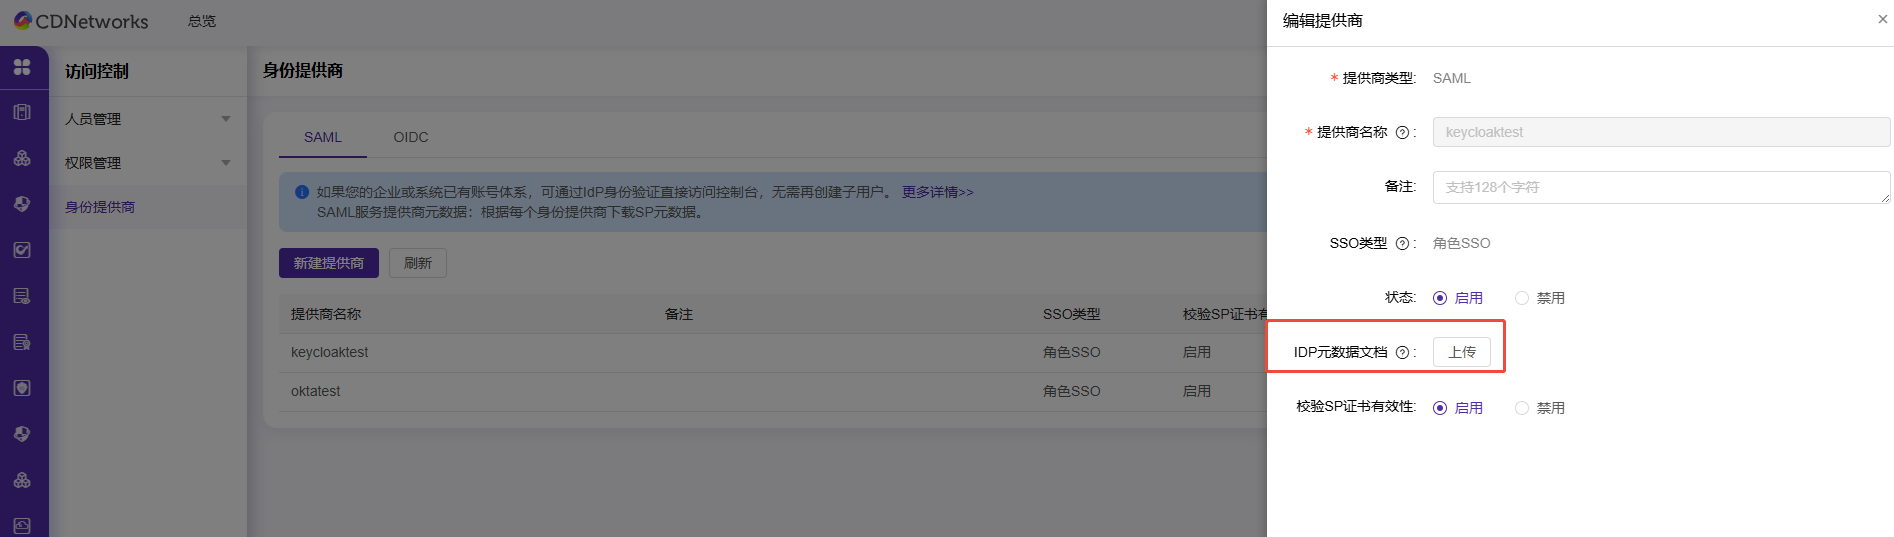Click the 刷新 button
This screenshot has height=537, width=1894.
[x=418, y=263]
